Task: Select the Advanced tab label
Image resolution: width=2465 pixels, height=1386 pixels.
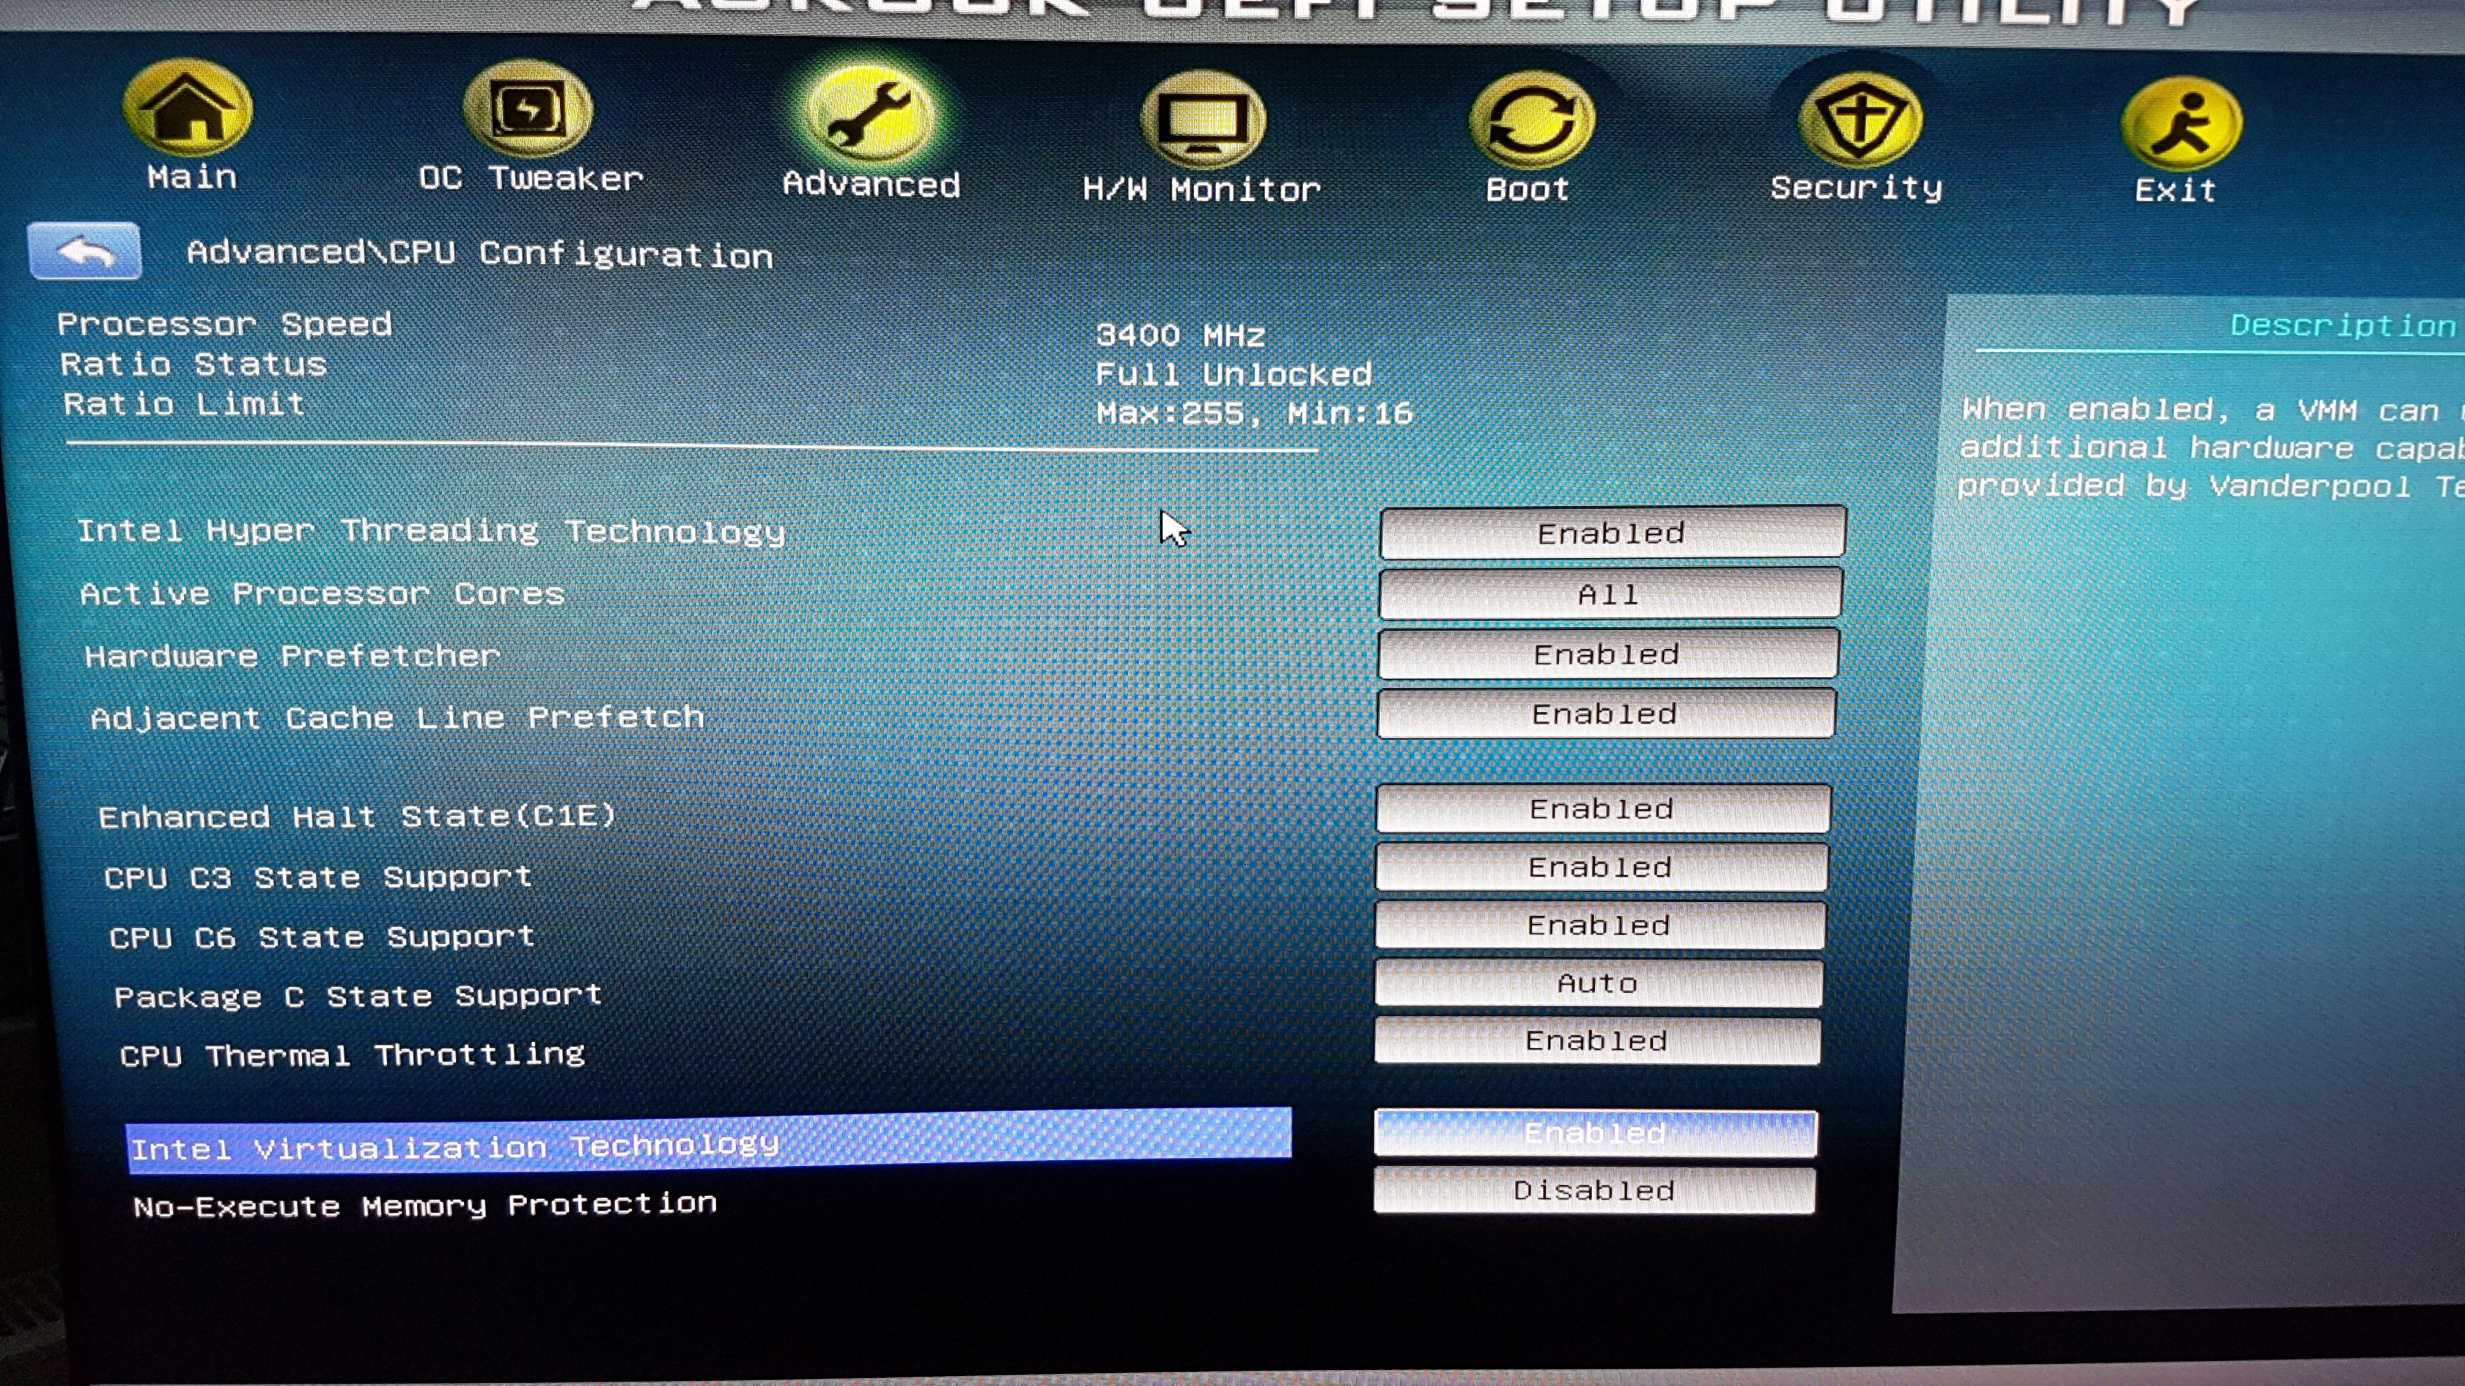Action: 871,185
